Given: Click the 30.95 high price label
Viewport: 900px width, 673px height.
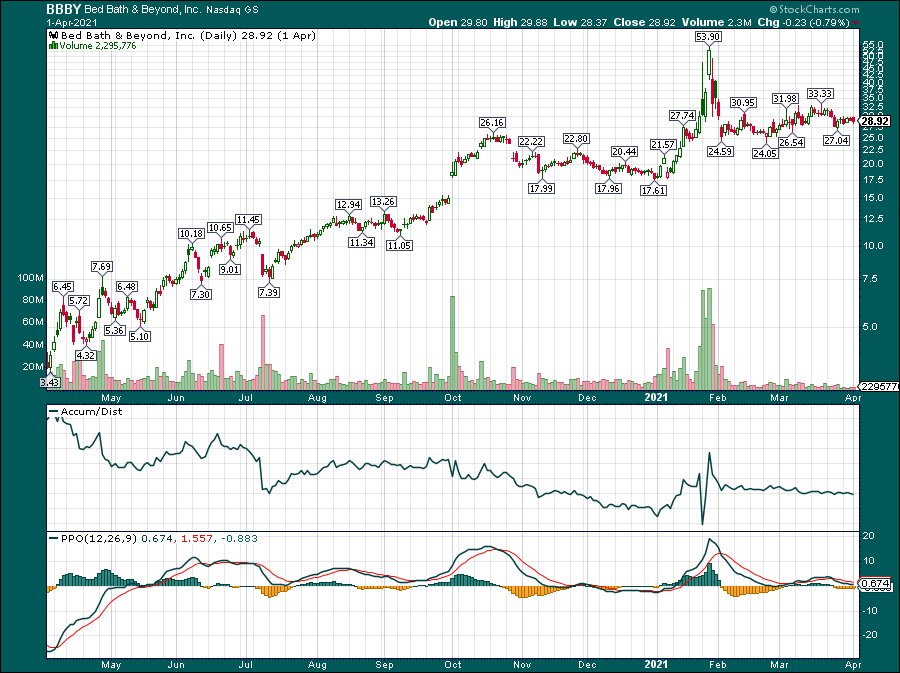Looking at the screenshot, I should pos(743,103).
